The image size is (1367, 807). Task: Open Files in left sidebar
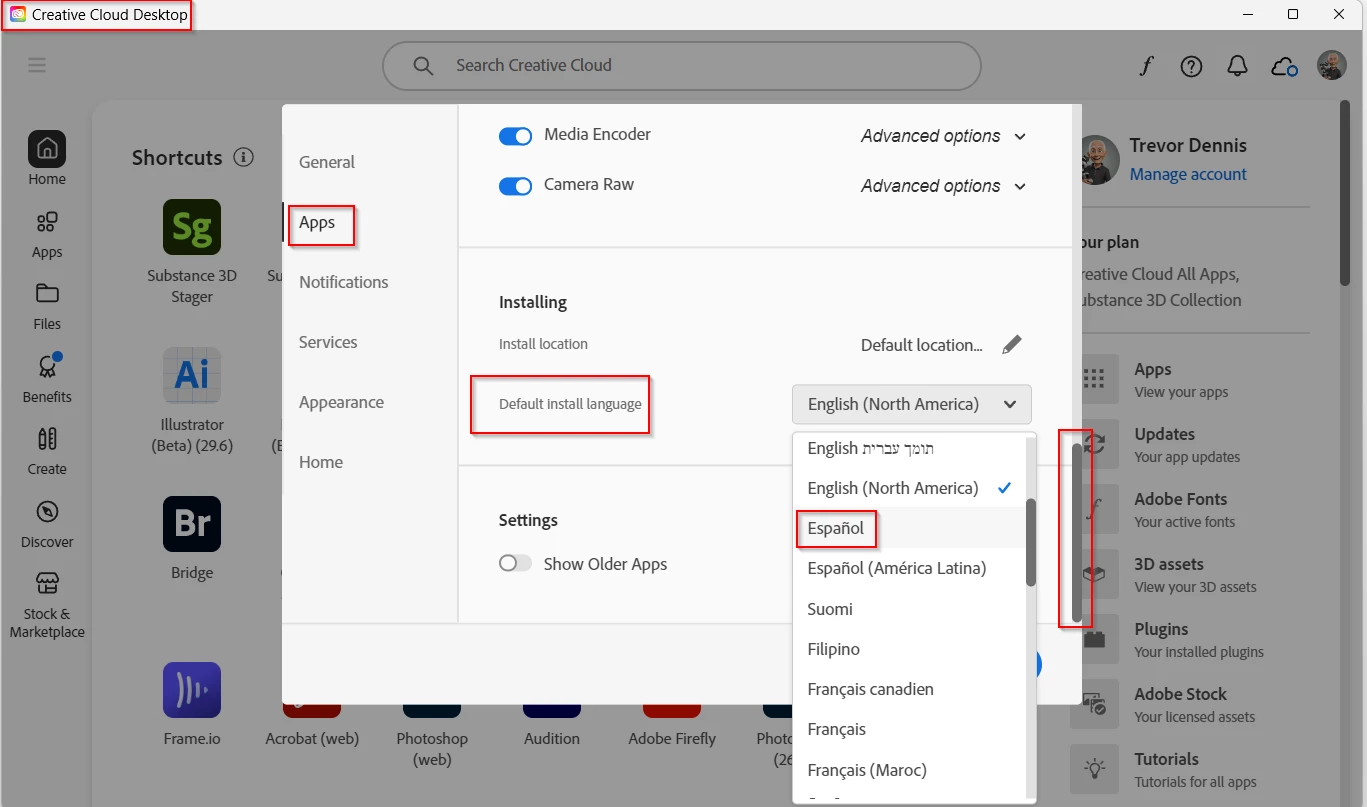[x=47, y=306]
